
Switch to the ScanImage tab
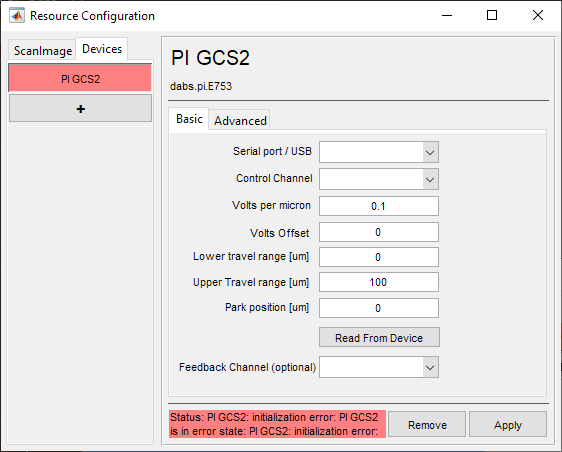(42, 51)
